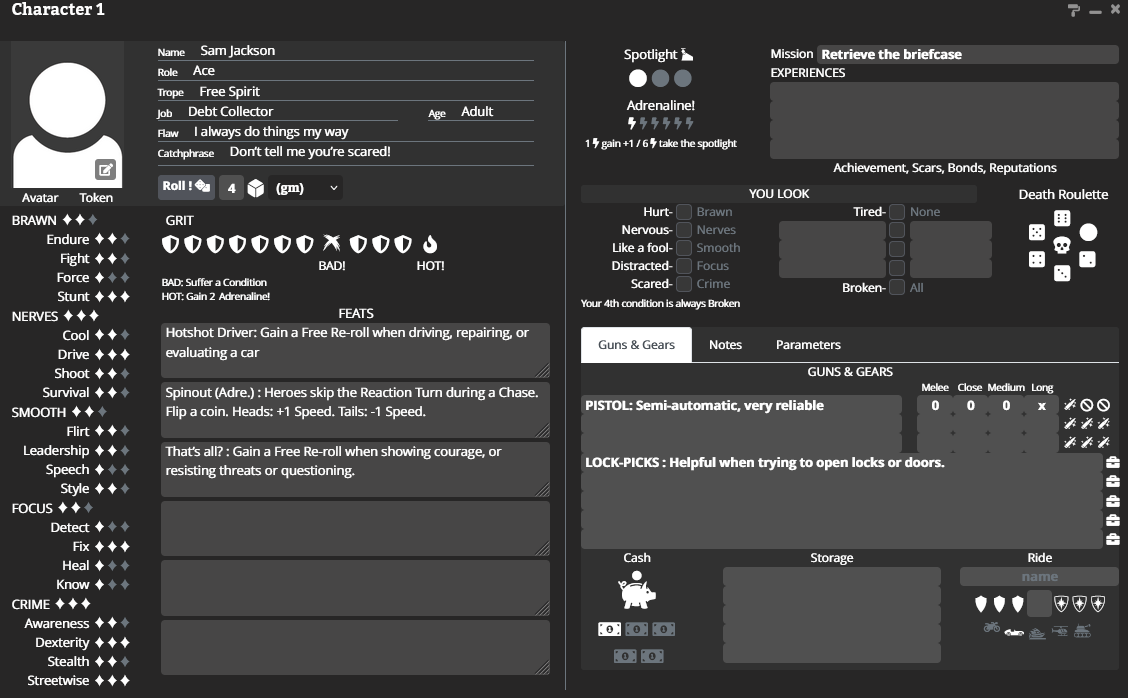Click the Ride name input field
This screenshot has width=1128, height=698.
click(1039, 577)
